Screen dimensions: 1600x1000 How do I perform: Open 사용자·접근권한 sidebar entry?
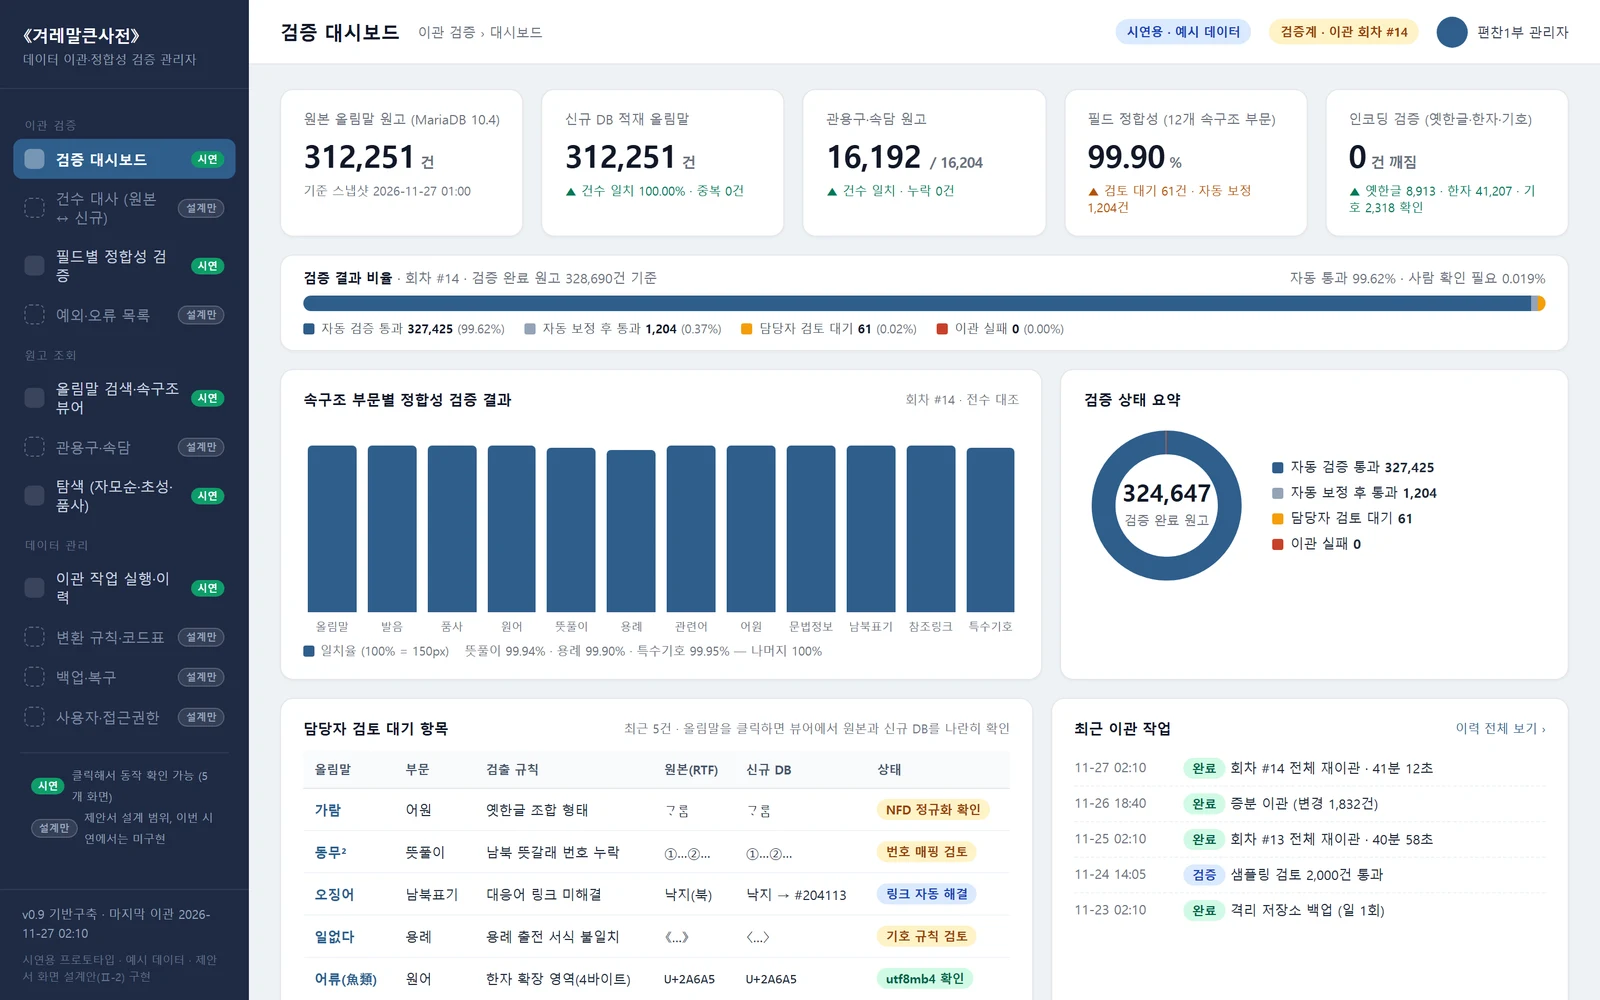[x=124, y=717]
